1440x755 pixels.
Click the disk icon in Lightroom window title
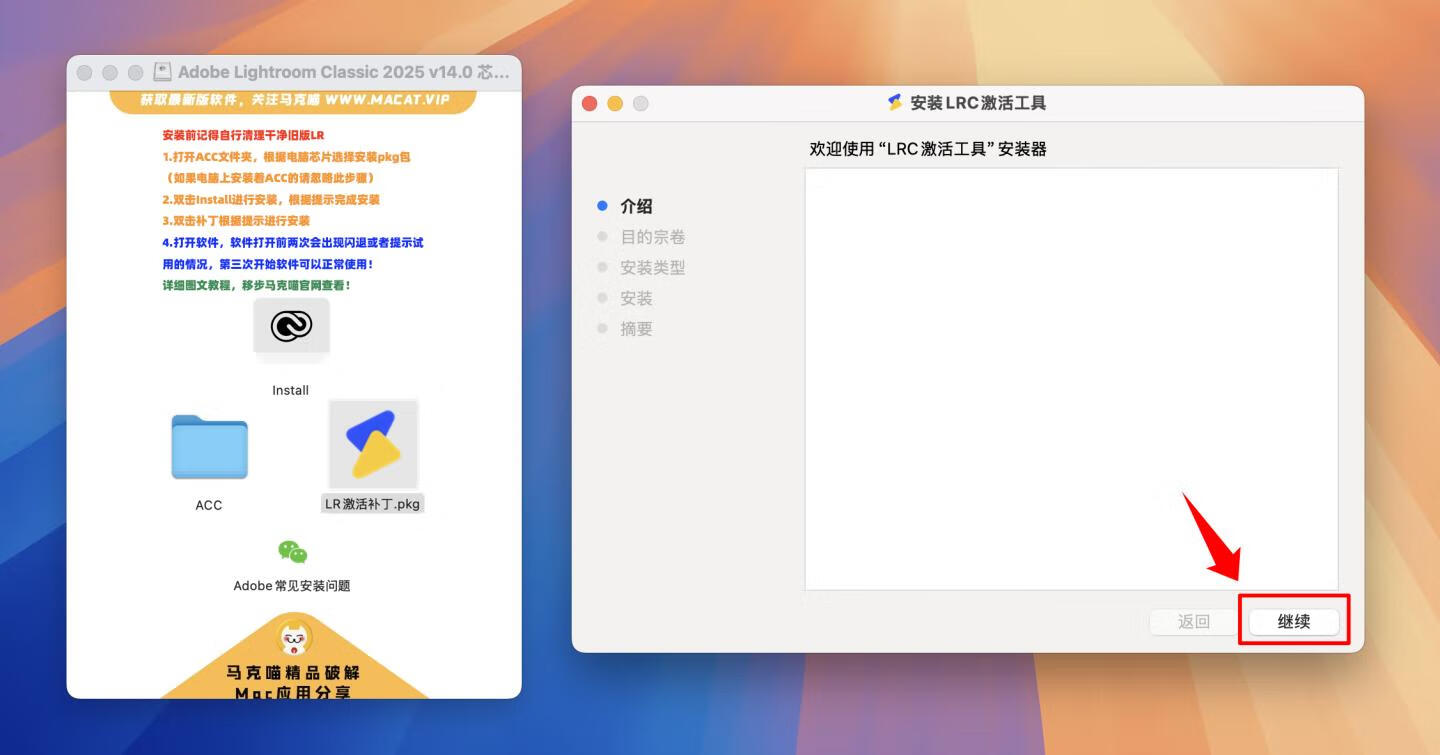pos(162,72)
